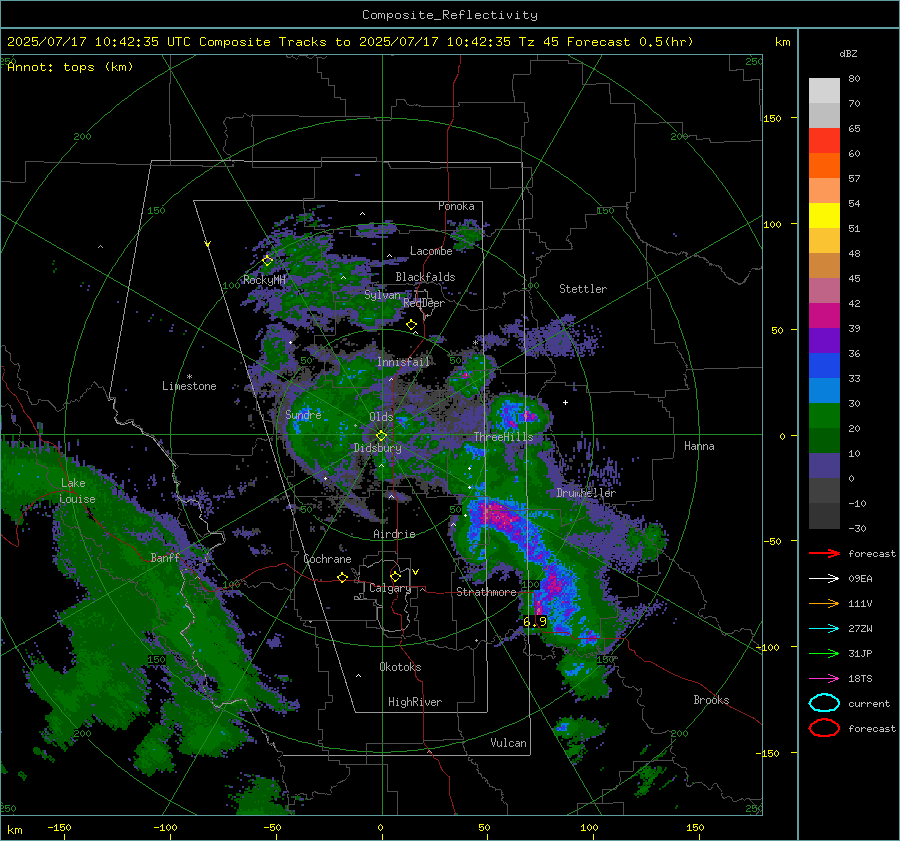The image size is (900, 841).
Task: Click the Lake Louise label
Action: point(77,491)
